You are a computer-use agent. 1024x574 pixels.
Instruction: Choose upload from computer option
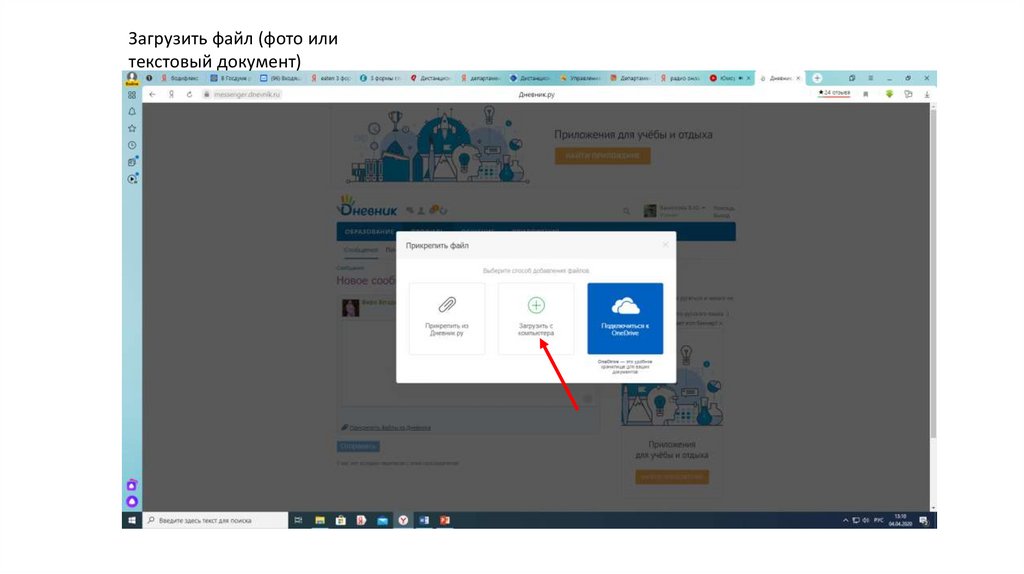pyautogui.click(x=536, y=319)
